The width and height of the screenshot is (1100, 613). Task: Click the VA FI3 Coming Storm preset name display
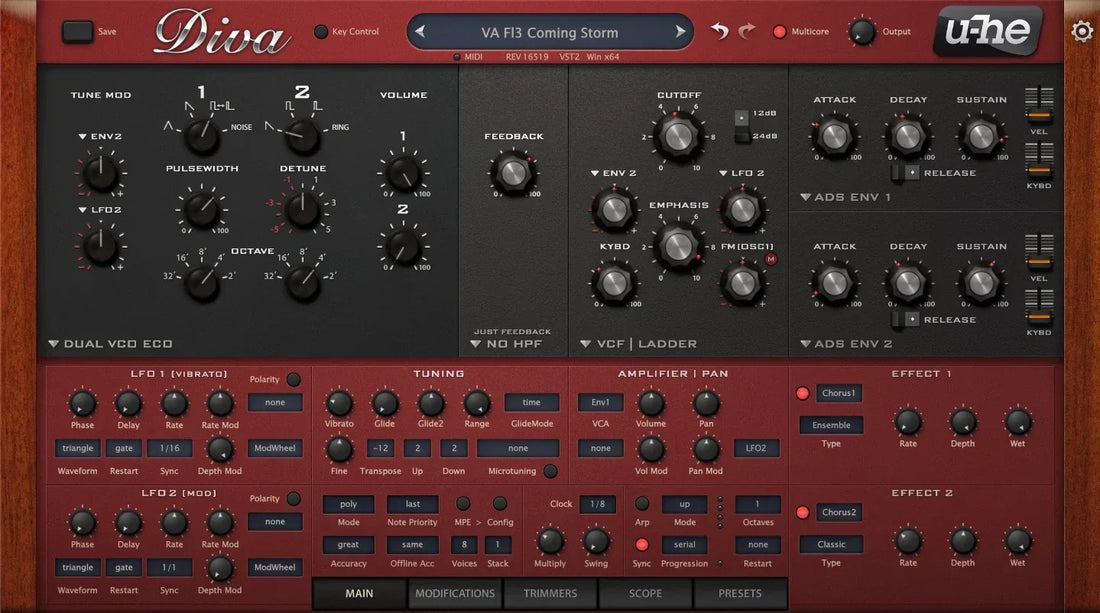click(x=549, y=32)
